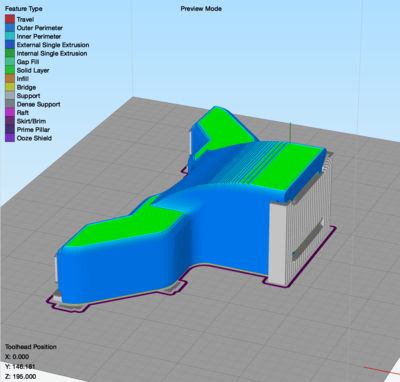Click the 'Feature Type' legend heading

pos(24,9)
